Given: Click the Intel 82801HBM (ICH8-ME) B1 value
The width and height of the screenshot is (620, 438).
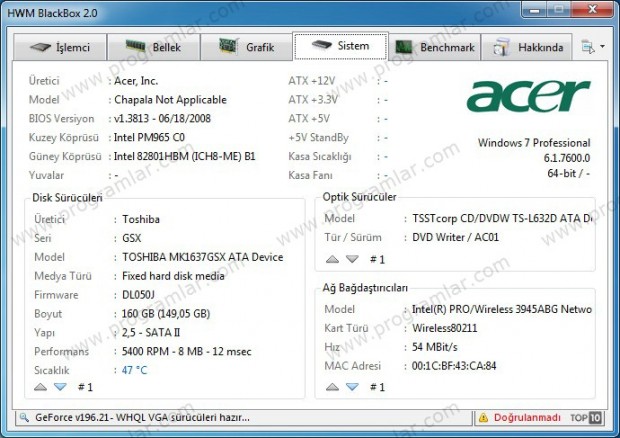Looking at the screenshot, I should 184,157.
